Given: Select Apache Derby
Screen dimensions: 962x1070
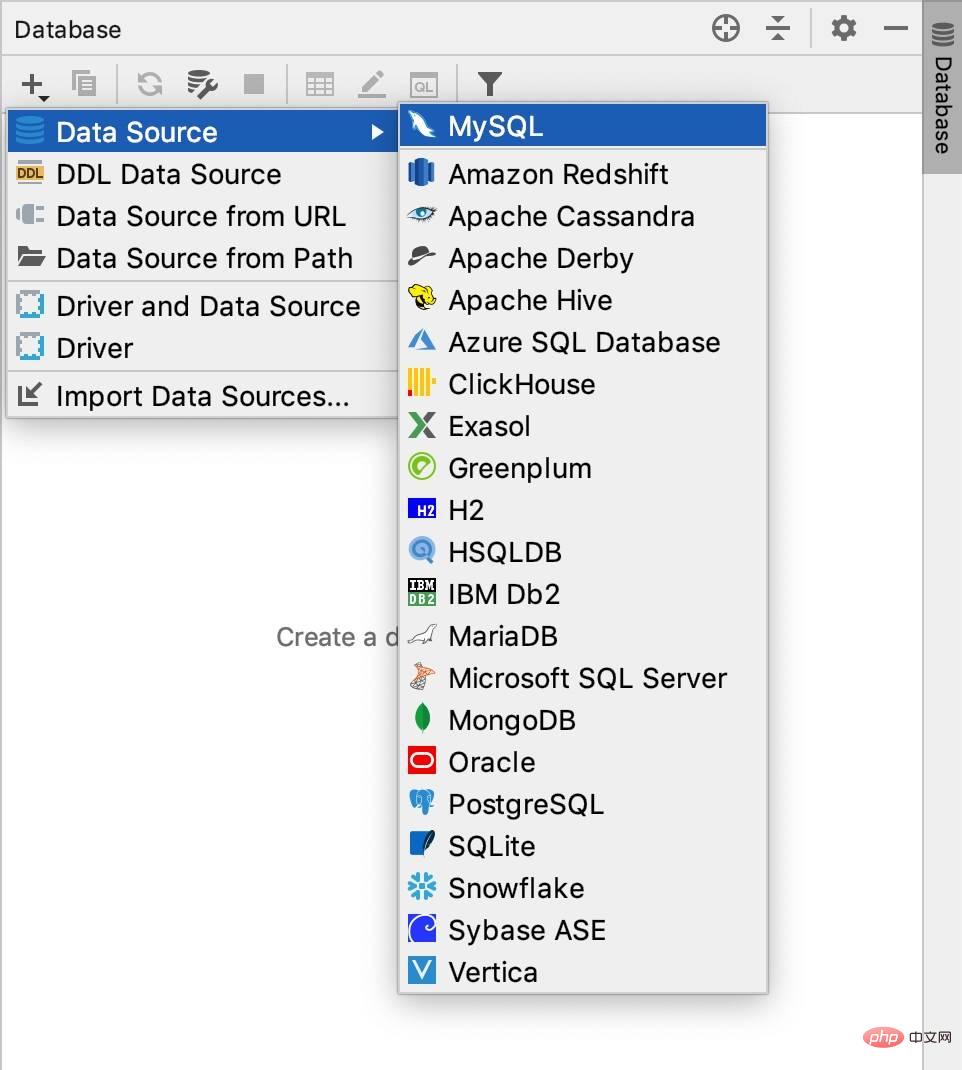Looking at the screenshot, I should 583,259.
